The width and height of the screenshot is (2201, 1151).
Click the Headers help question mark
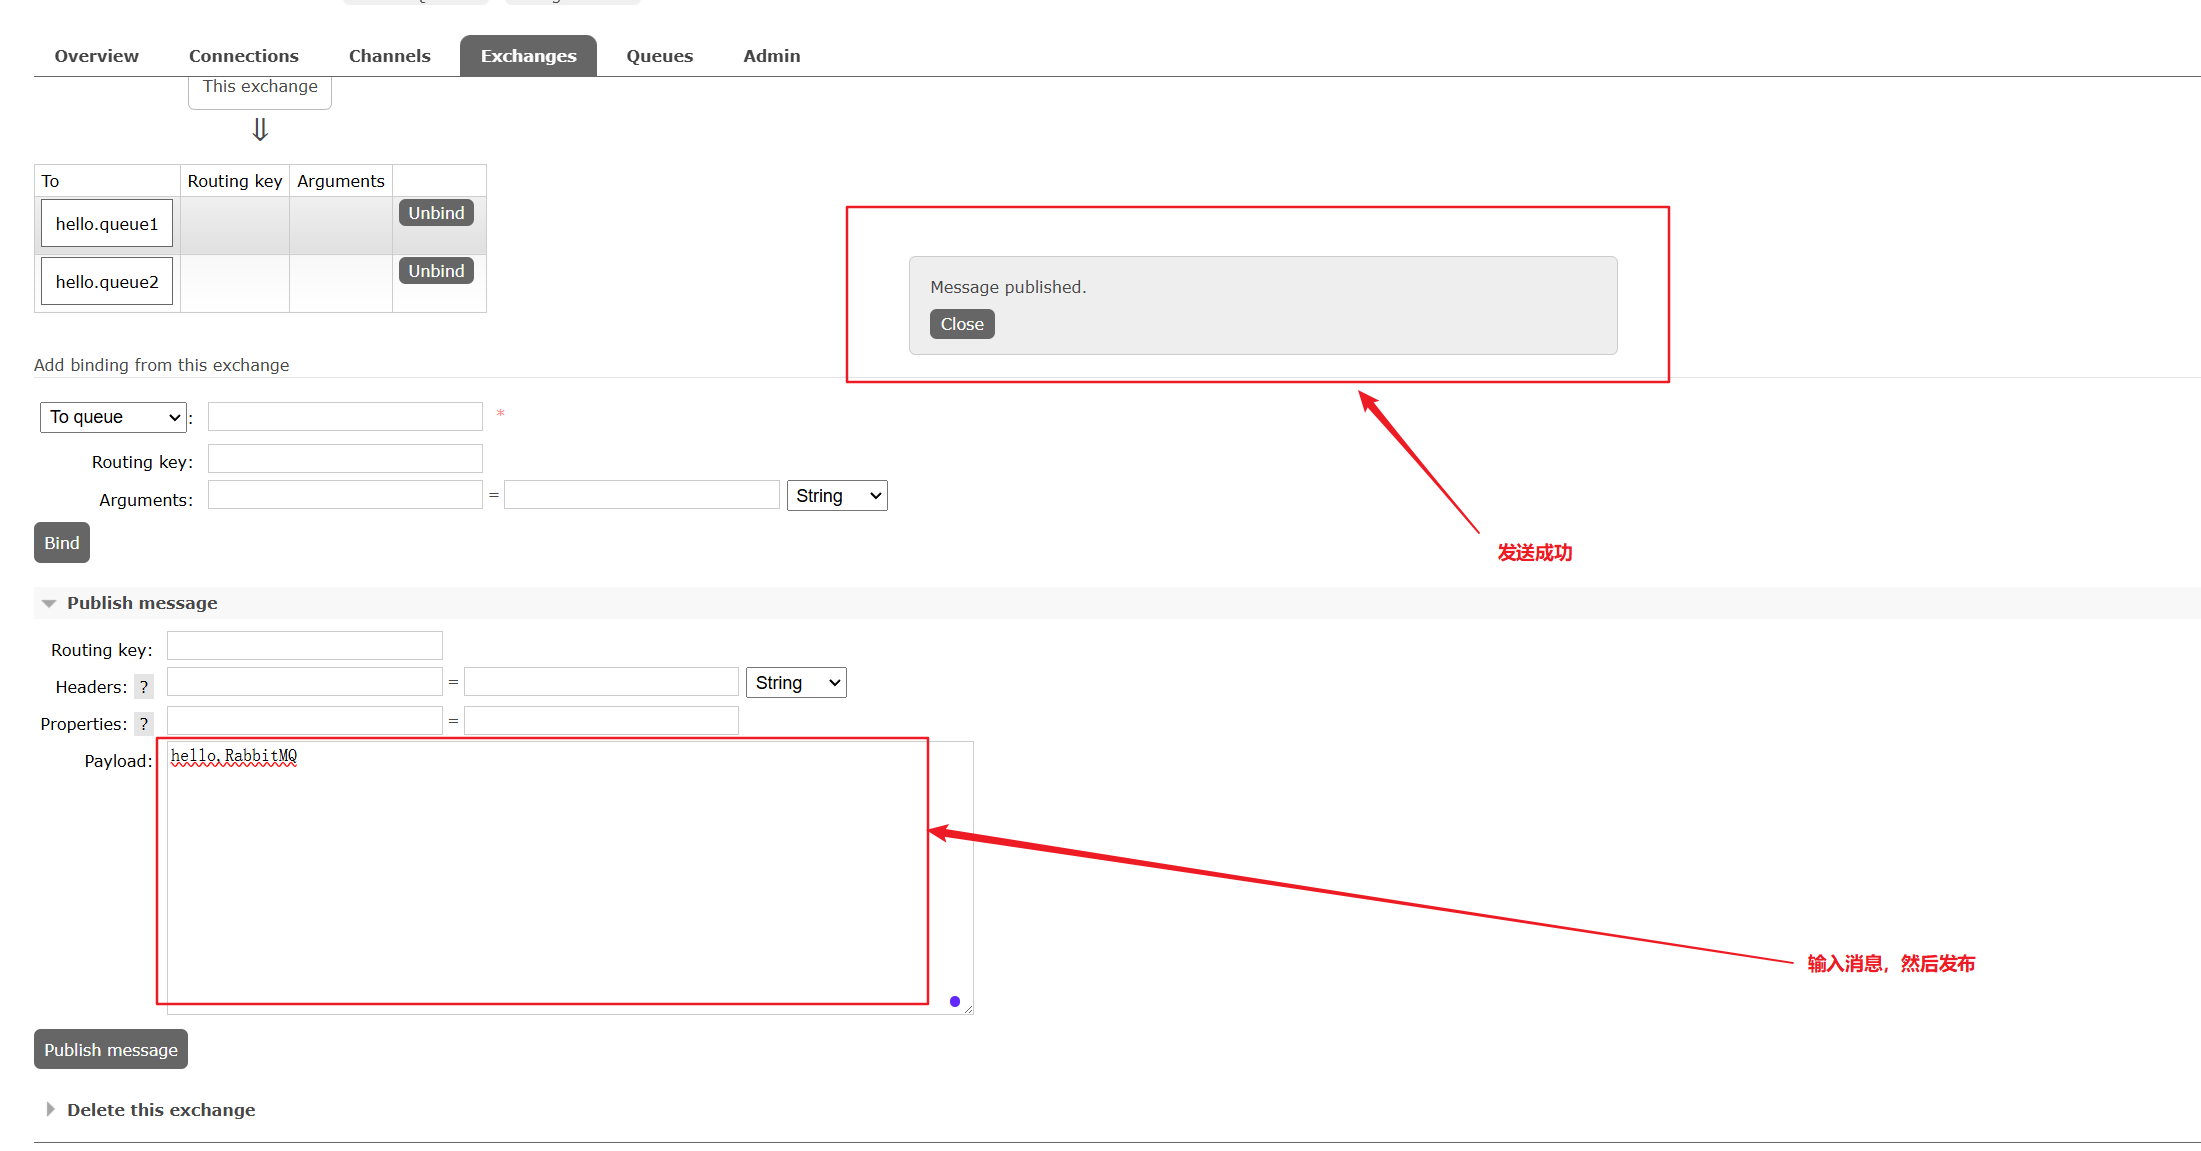coord(144,687)
